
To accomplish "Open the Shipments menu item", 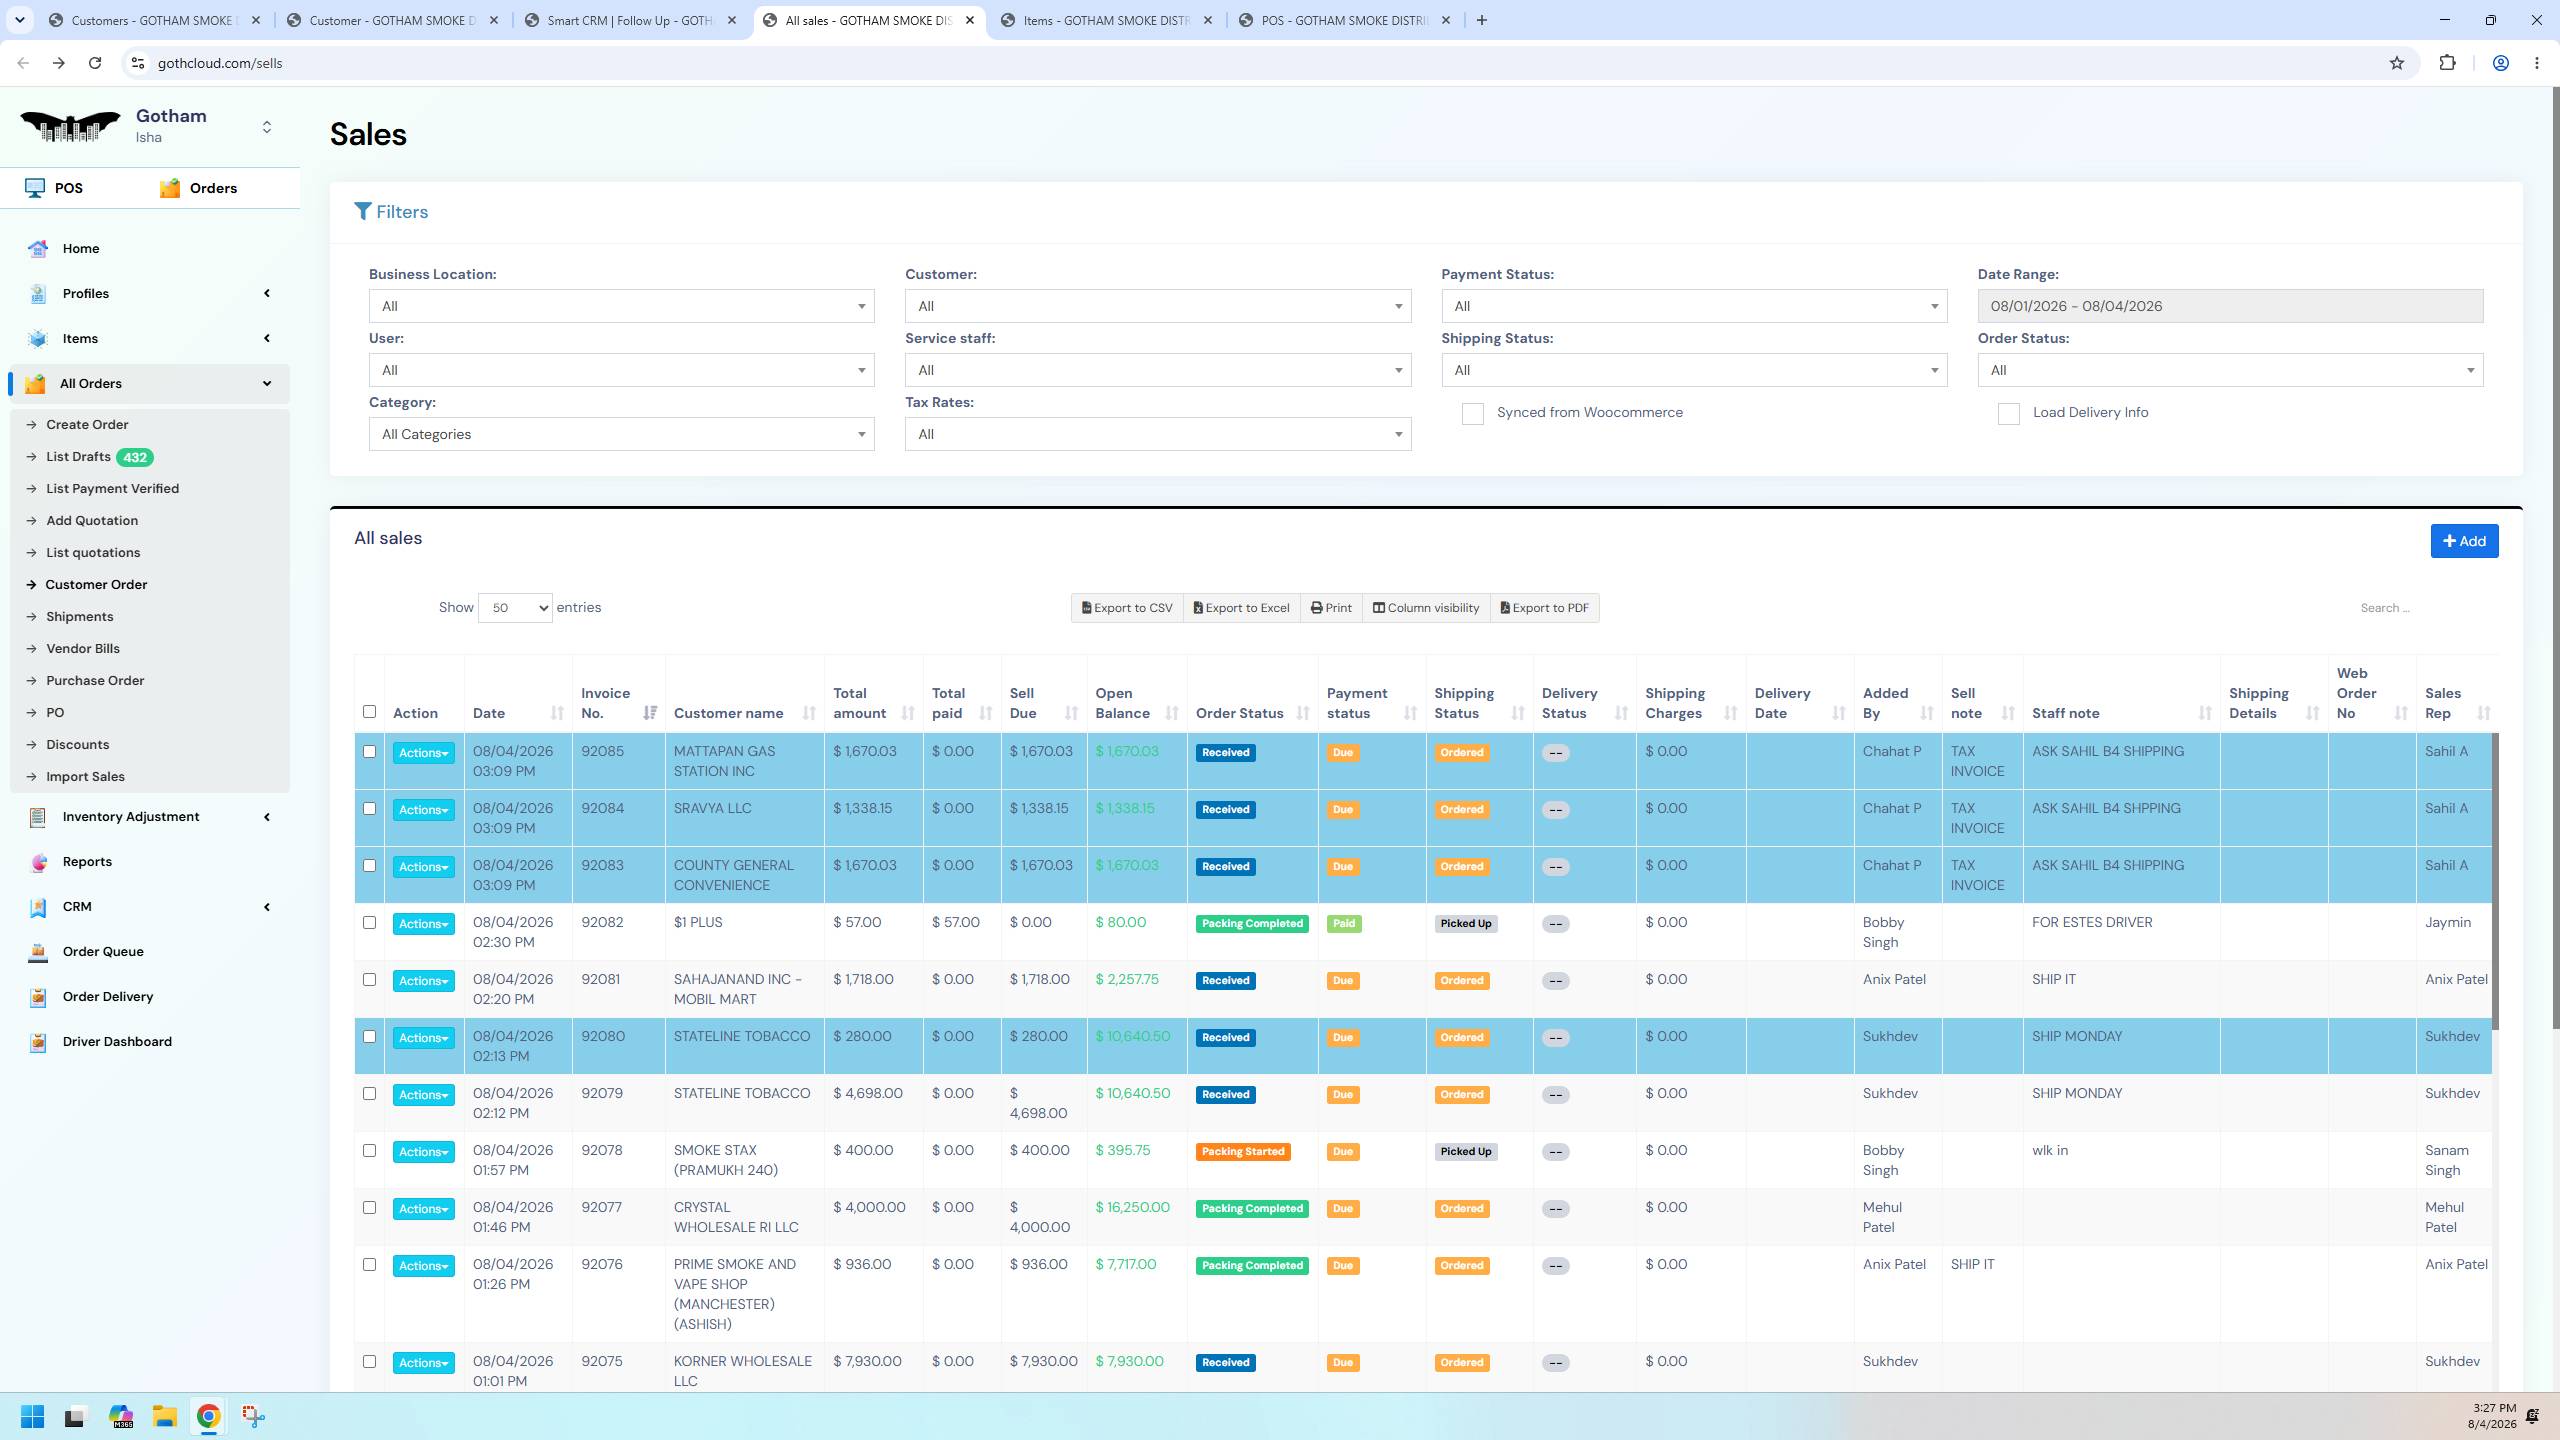I will (80, 617).
